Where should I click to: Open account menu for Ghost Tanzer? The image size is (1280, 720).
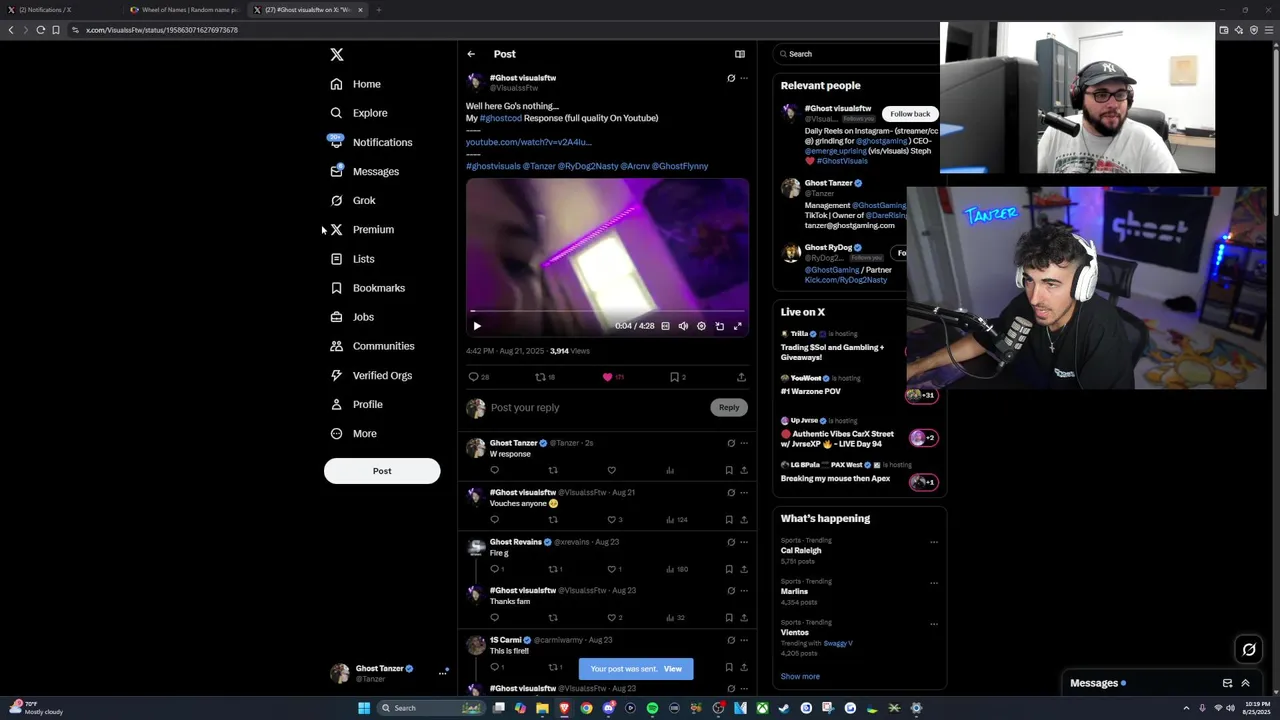click(x=442, y=673)
